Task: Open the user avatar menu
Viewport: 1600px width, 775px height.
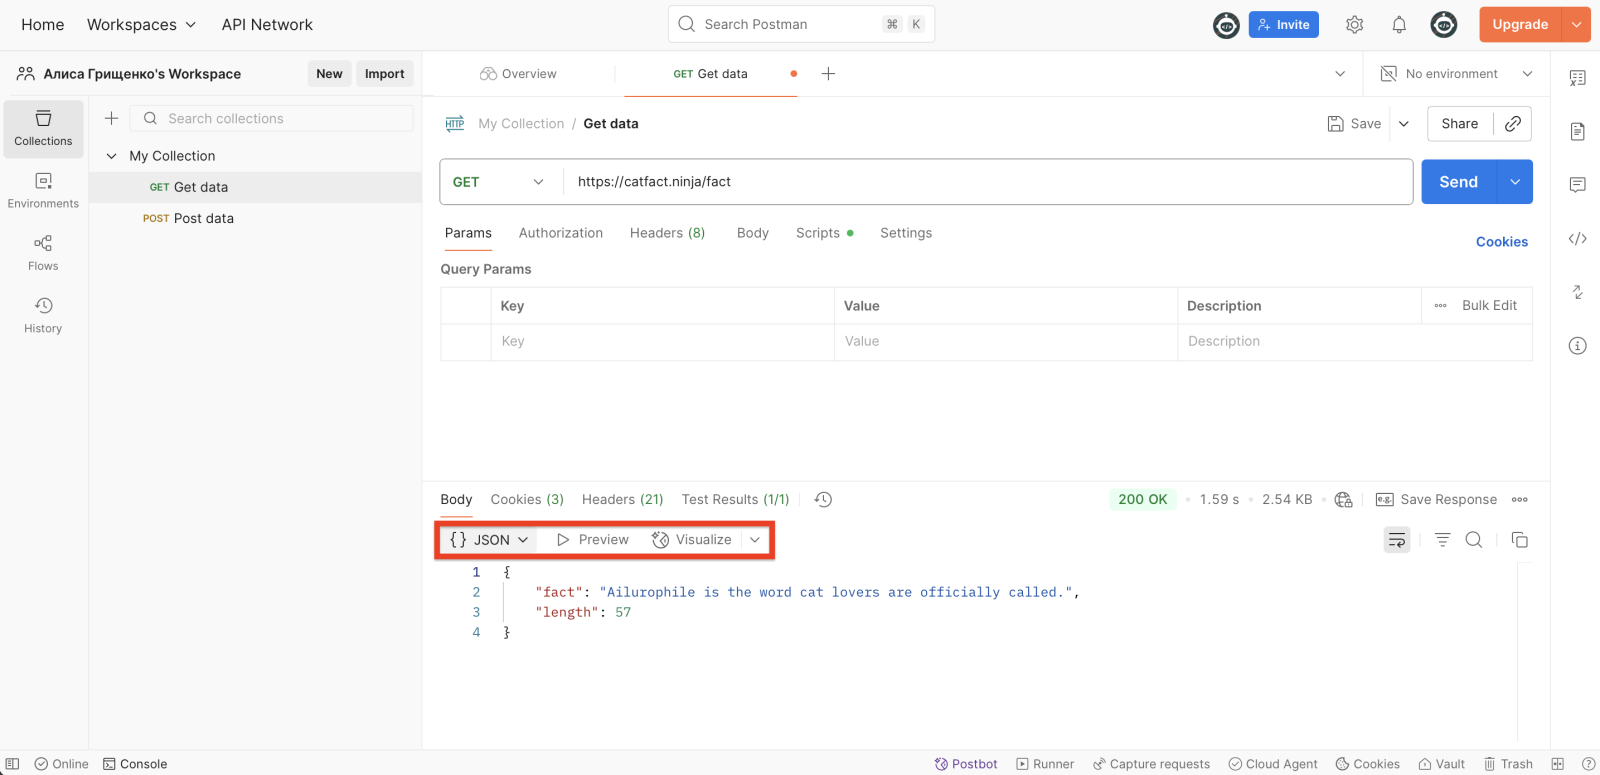Action: 1444,25
